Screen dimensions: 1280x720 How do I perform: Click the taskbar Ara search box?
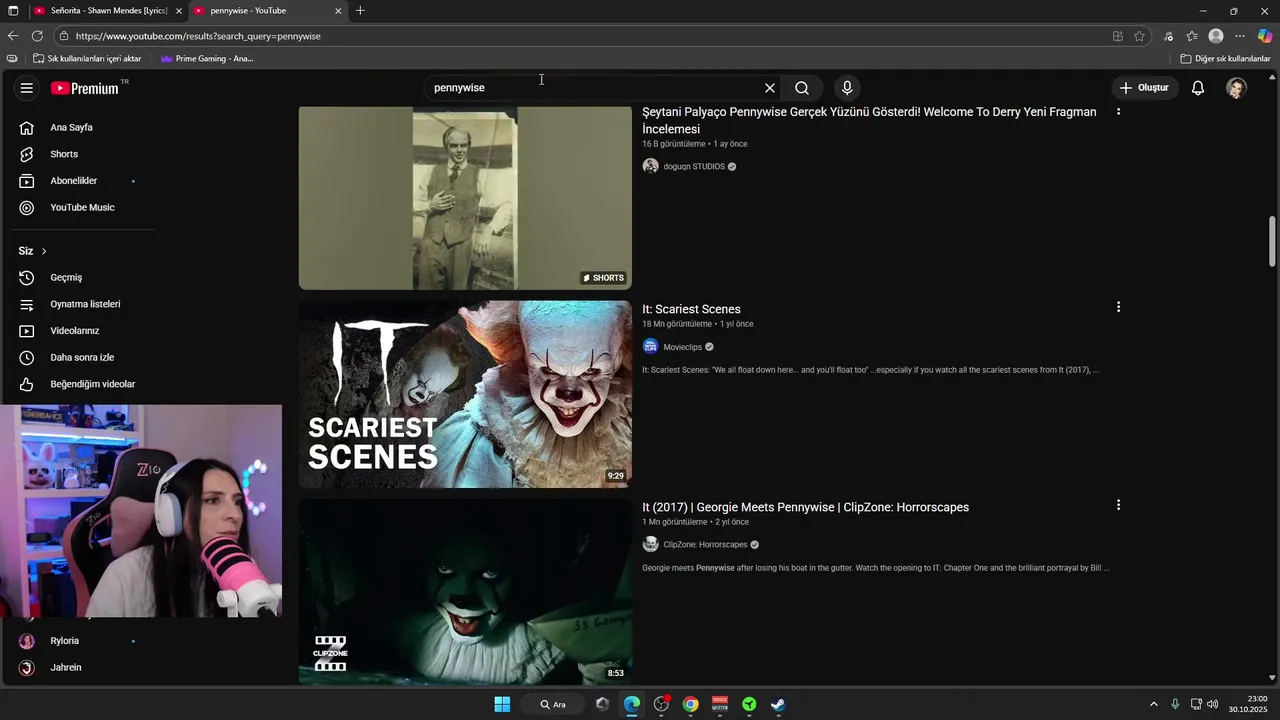click(x=553, y=704)
